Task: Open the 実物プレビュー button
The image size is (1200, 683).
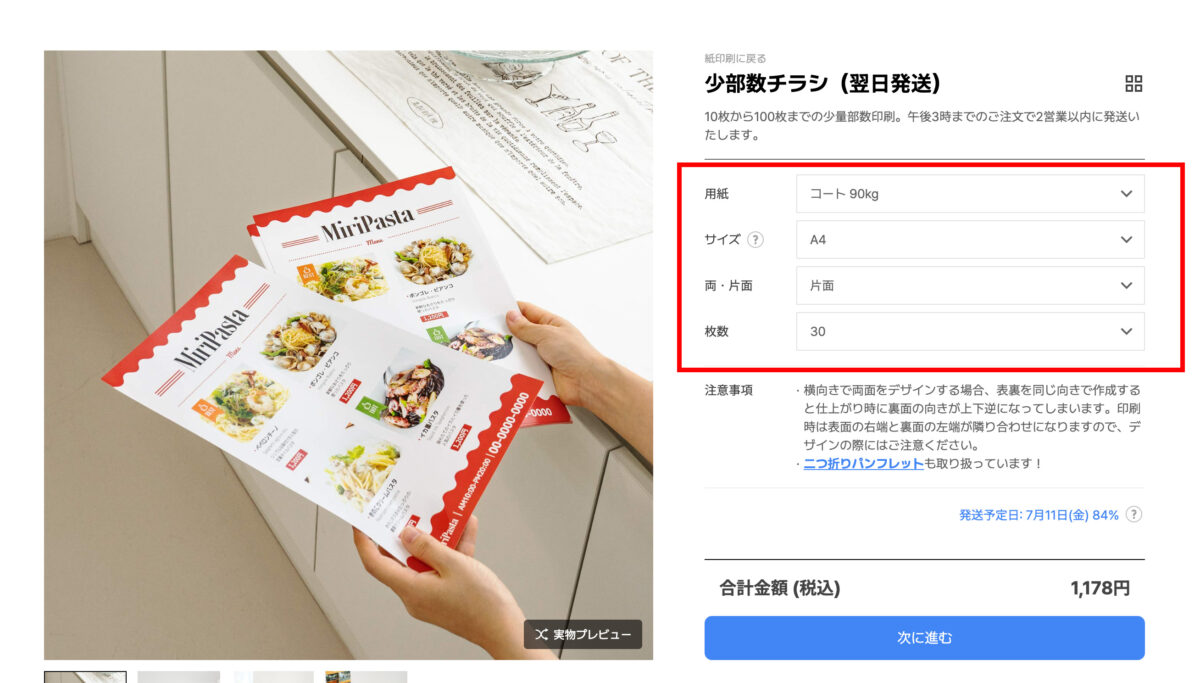Action: pos(583,635)
